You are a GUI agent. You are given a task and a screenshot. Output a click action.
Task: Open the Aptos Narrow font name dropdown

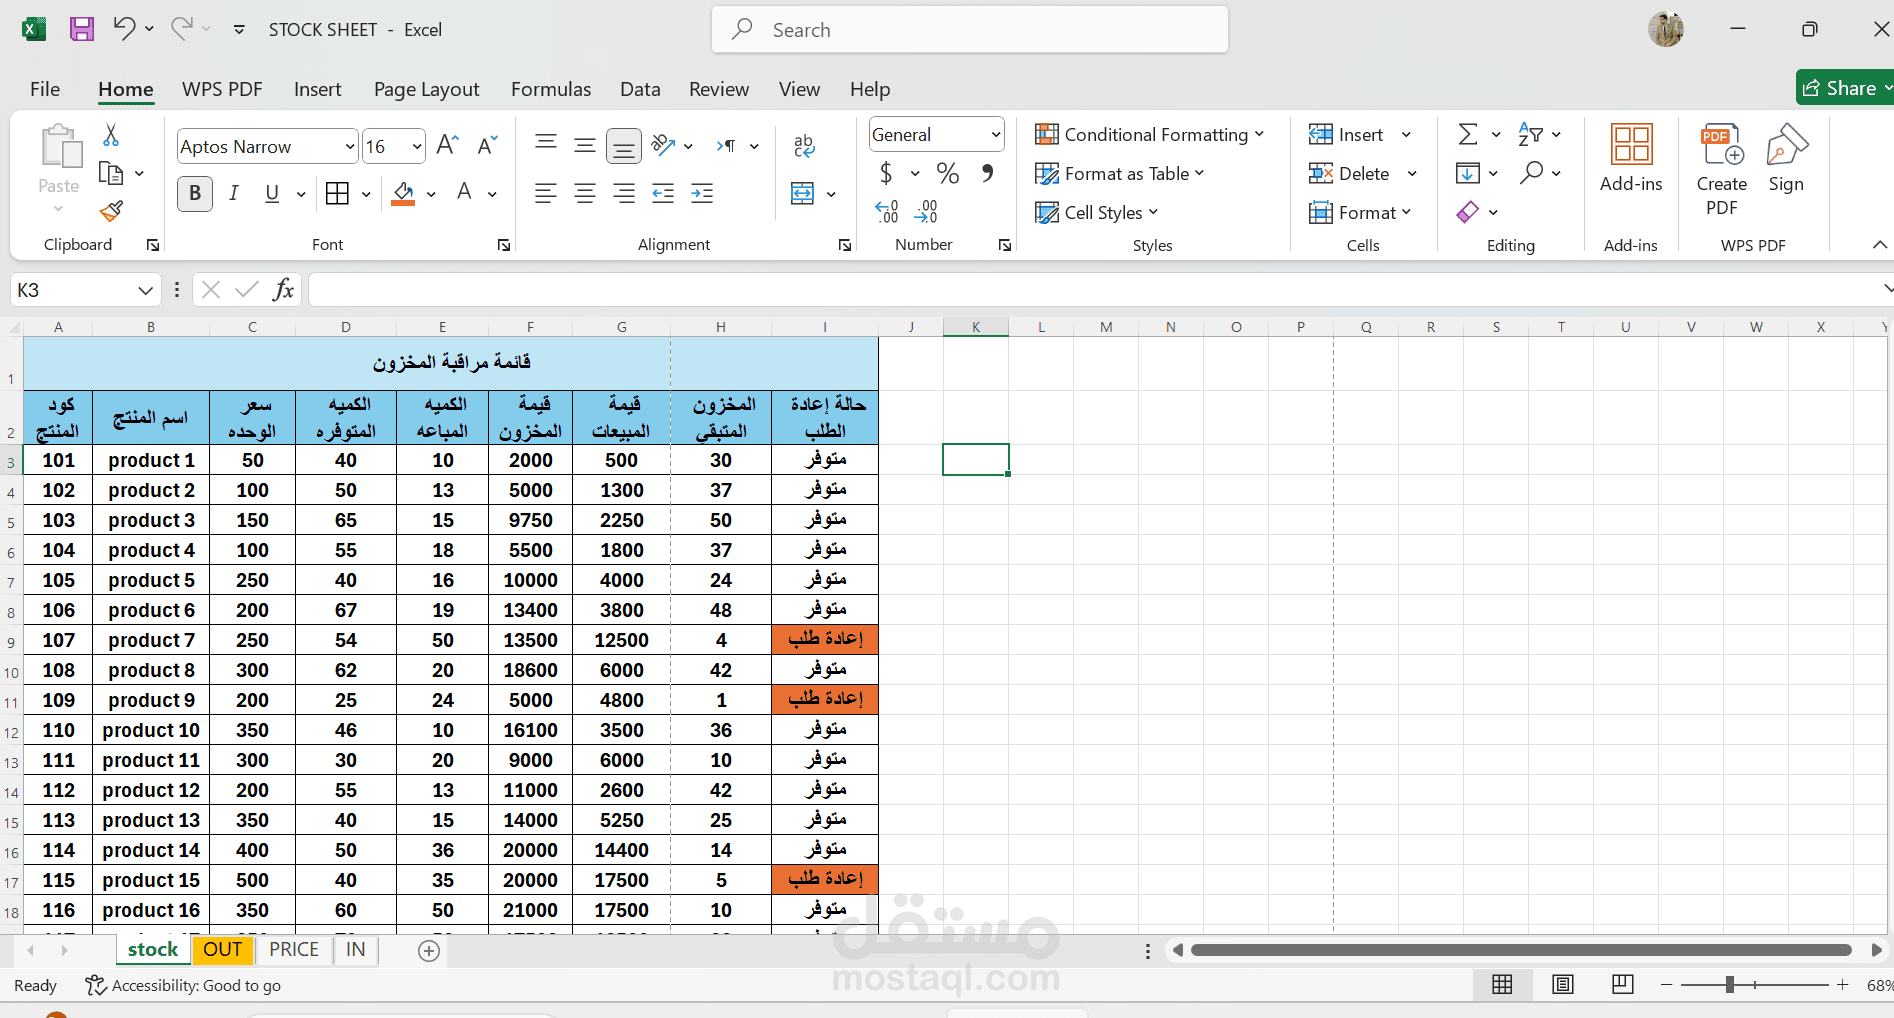349,147
